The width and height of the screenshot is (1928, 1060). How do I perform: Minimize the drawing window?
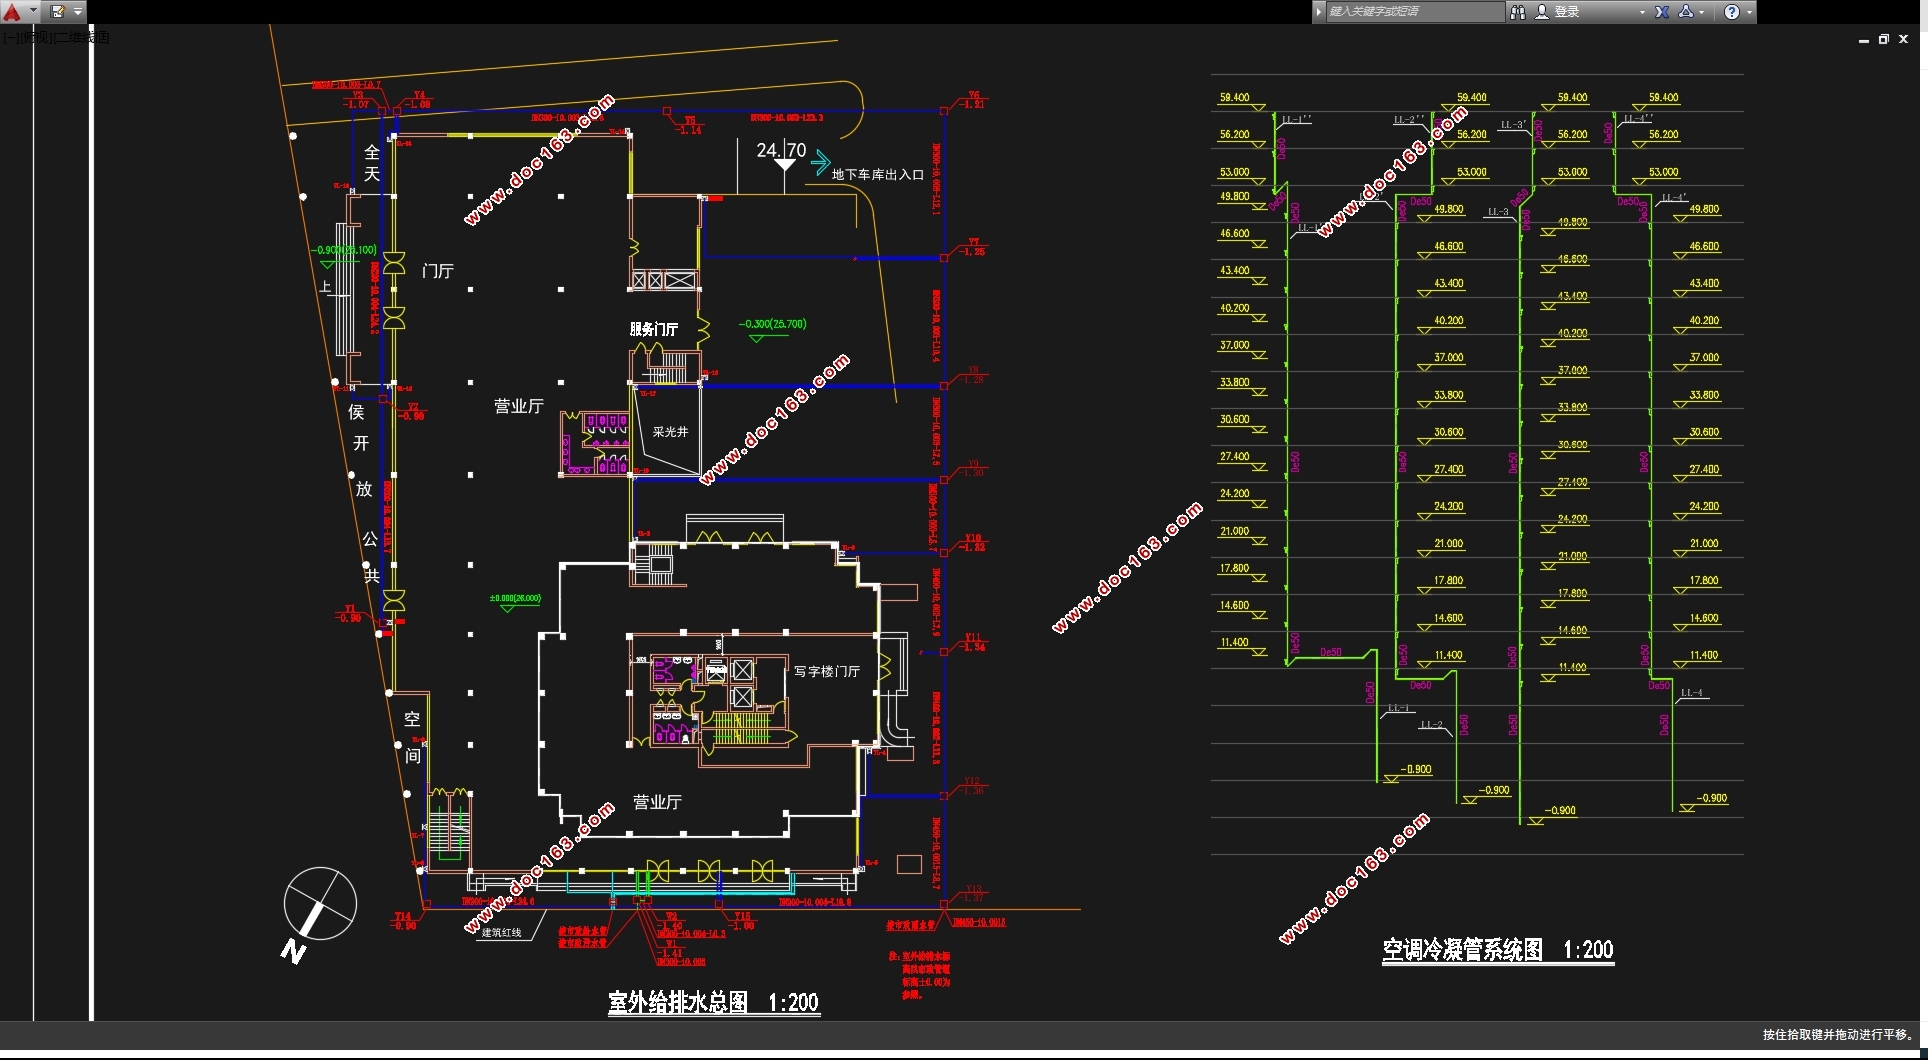click(x=1864, y=40)
